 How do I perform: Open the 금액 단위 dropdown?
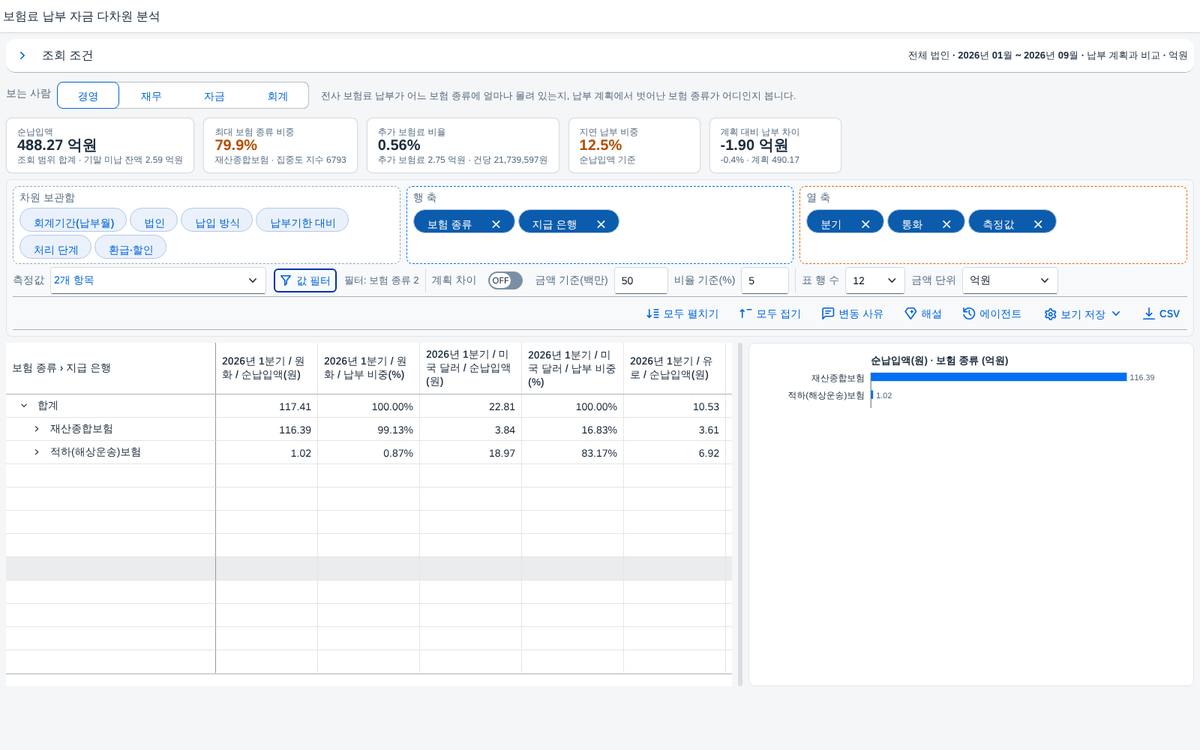pyautogui.click(x=1010, y=281)
